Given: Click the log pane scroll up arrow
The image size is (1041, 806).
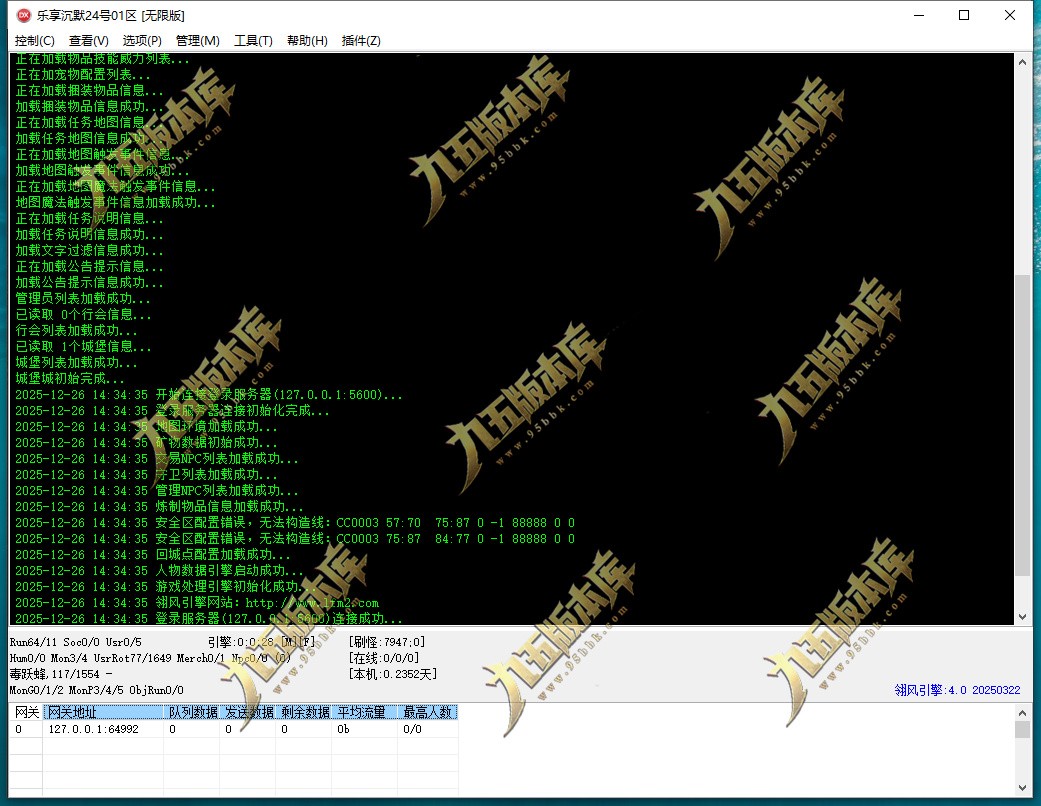Looking at the screenshot, I should (1022, 62).
